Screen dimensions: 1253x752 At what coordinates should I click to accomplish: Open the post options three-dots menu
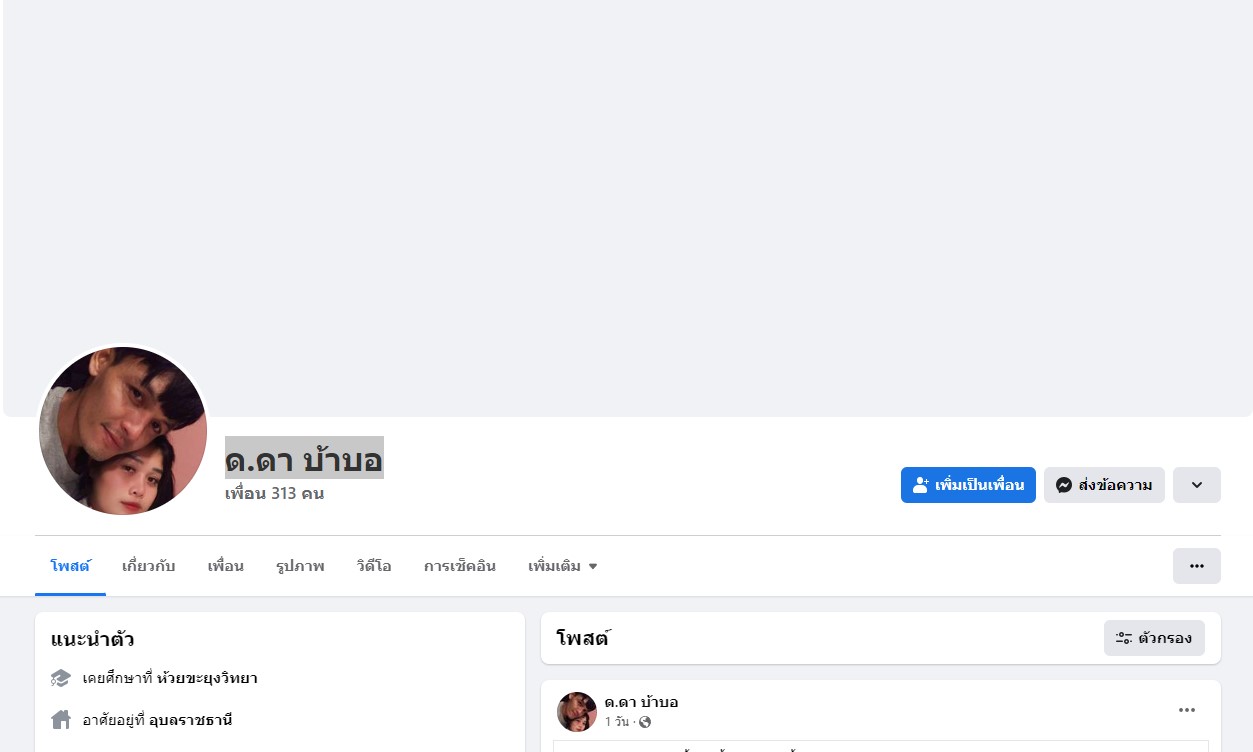click(x=1187, y=710)
